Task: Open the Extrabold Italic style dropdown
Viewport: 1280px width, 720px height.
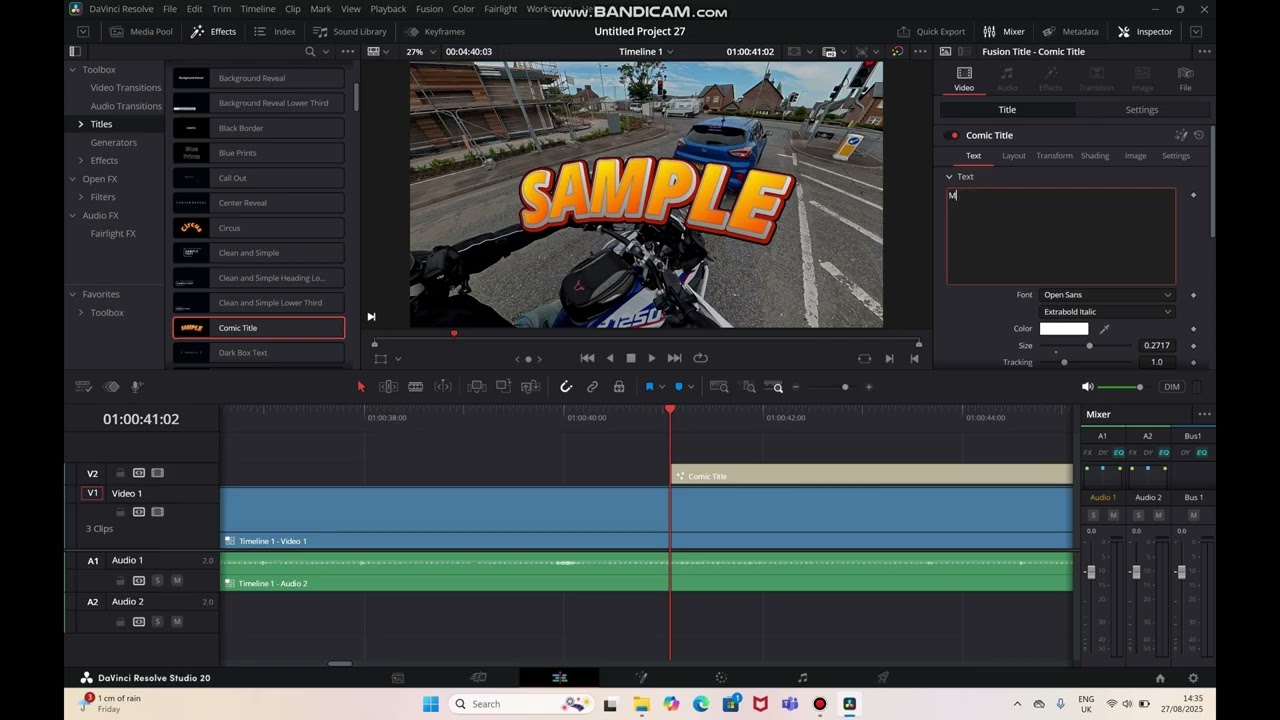Action: pos(1107,312)
